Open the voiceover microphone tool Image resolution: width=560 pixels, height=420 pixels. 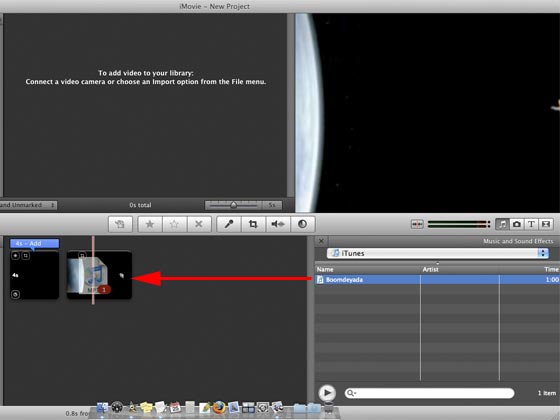229,224
